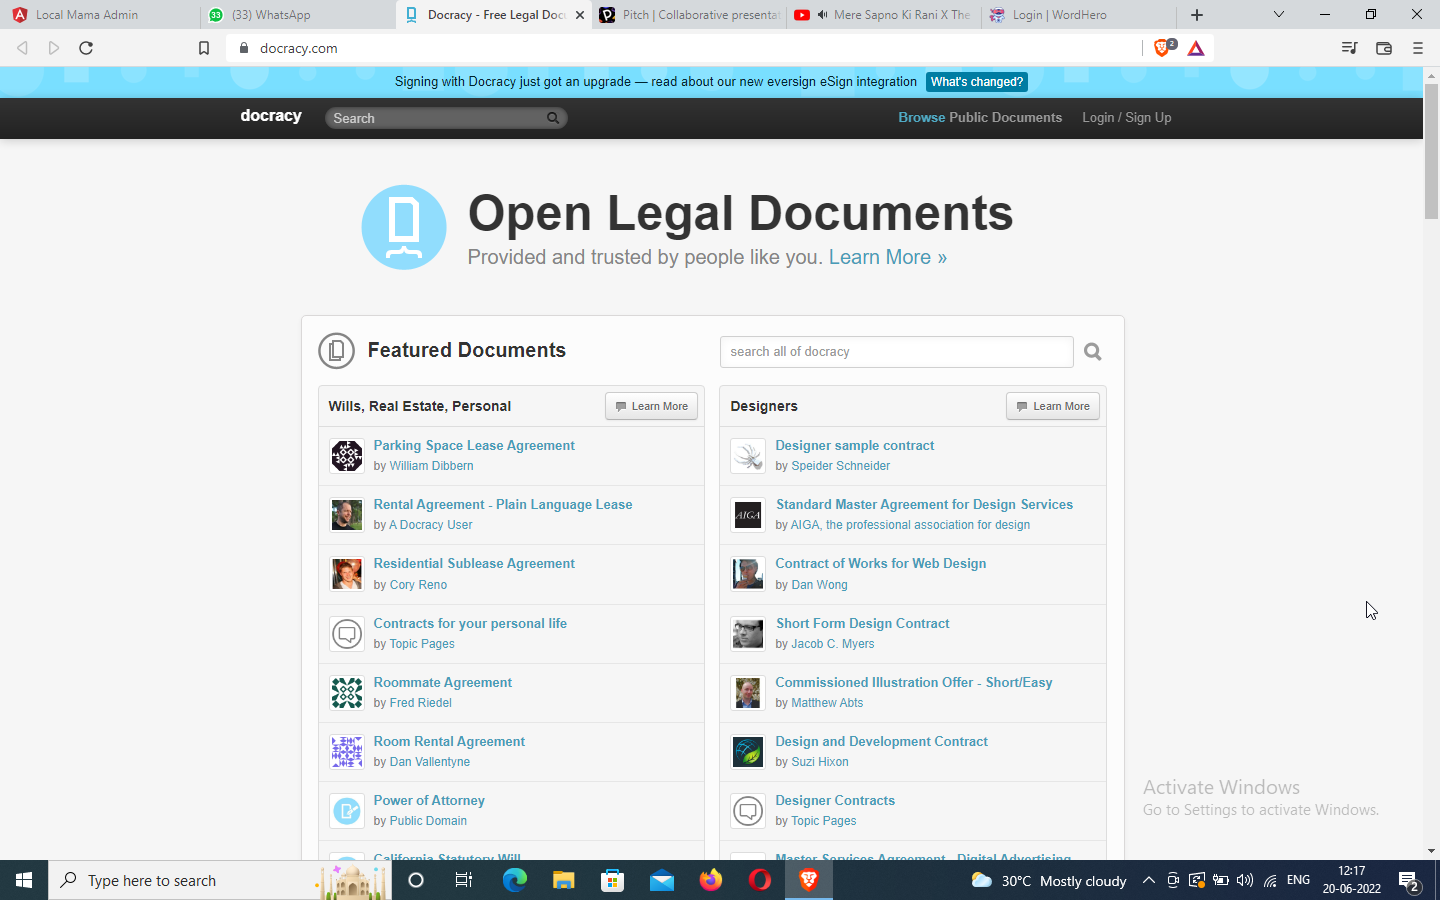Open the Parking Space Lease Agreement link
This screenshot has width=1440, height=900.
click(x=474, y=446)
